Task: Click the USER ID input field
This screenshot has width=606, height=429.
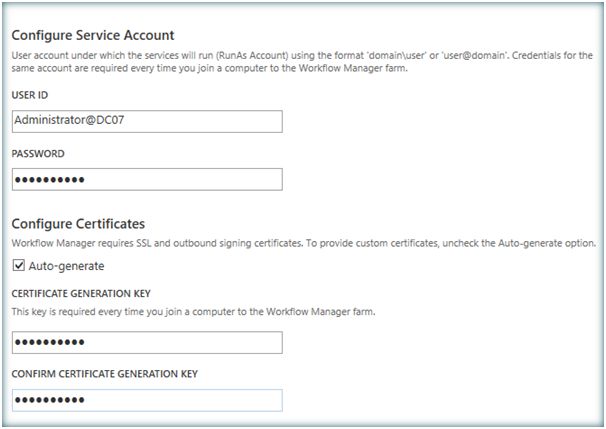Action: tap(146, 121)
